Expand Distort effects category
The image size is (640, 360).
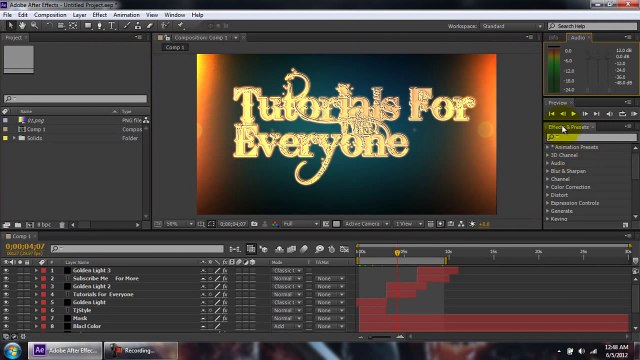[548, 195]
